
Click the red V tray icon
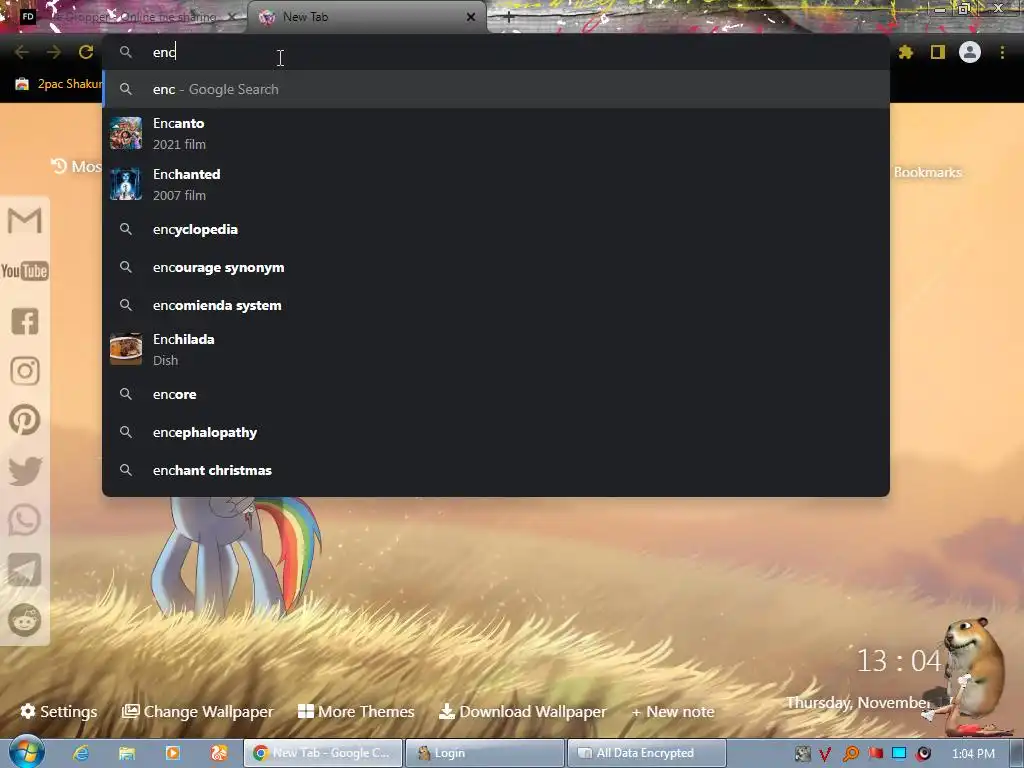click(x=825, y=754)
